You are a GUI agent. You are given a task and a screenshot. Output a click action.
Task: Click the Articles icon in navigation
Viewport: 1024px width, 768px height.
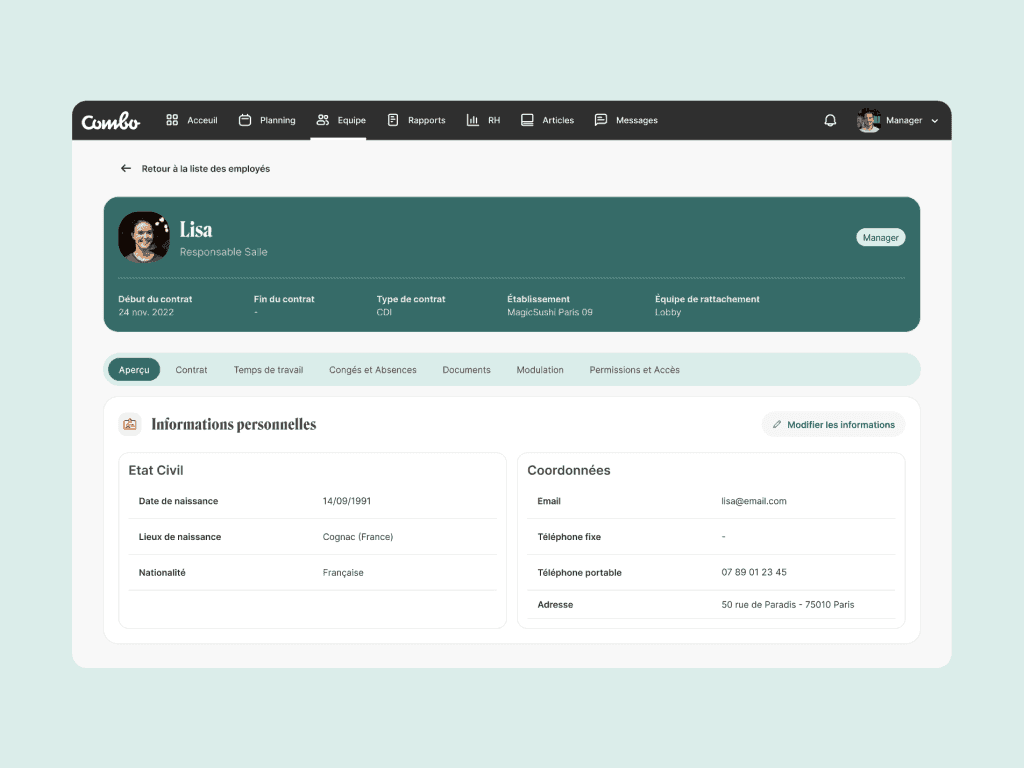[x=524, y=119]
